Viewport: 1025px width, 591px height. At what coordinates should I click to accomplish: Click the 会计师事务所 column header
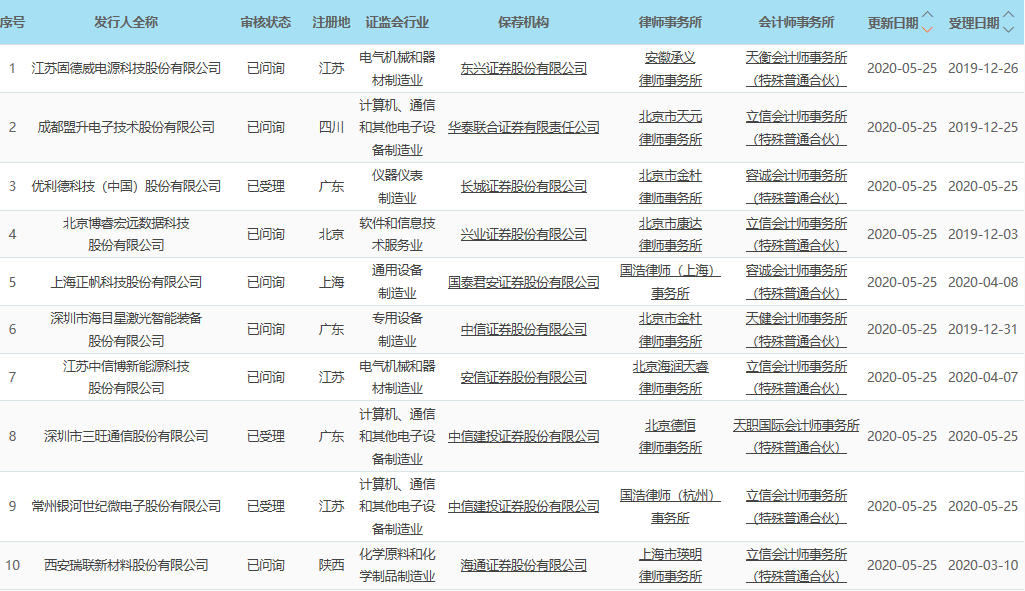coord(796,22)
